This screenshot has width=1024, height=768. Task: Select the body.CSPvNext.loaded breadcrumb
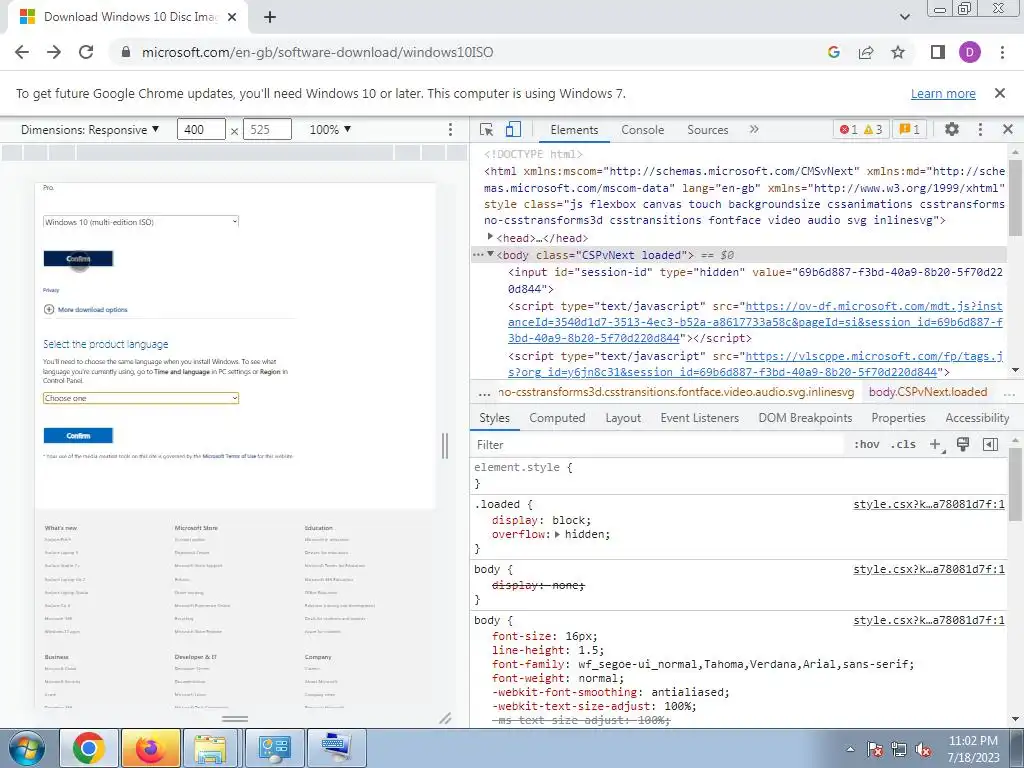click(928, 392)
